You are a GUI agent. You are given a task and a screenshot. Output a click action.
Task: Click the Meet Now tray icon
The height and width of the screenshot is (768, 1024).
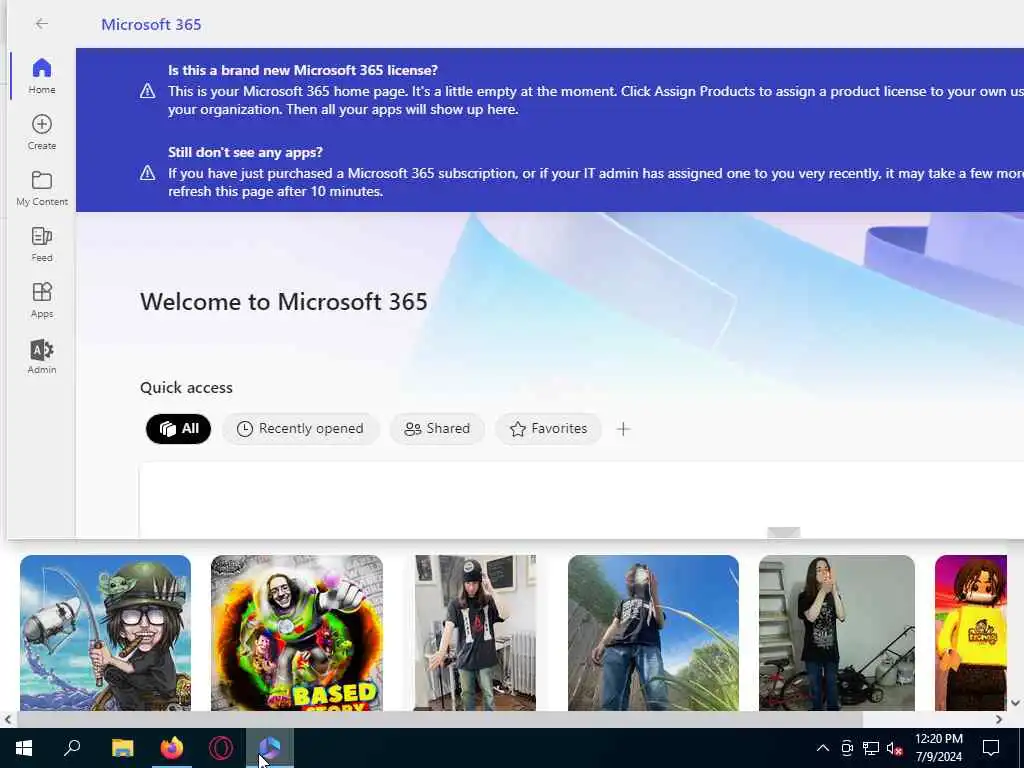847,748
